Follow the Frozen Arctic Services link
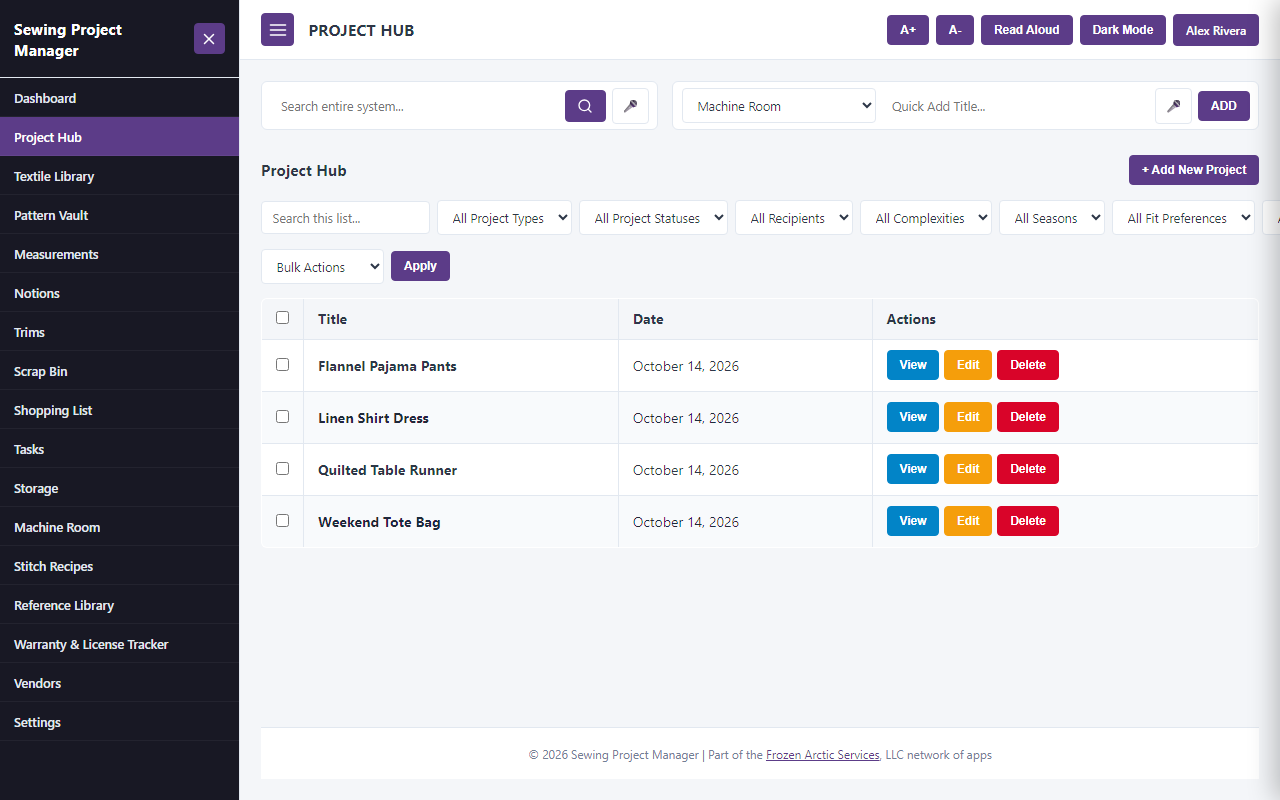Screen dimensions: 1280x800 [x=823, y=755]
